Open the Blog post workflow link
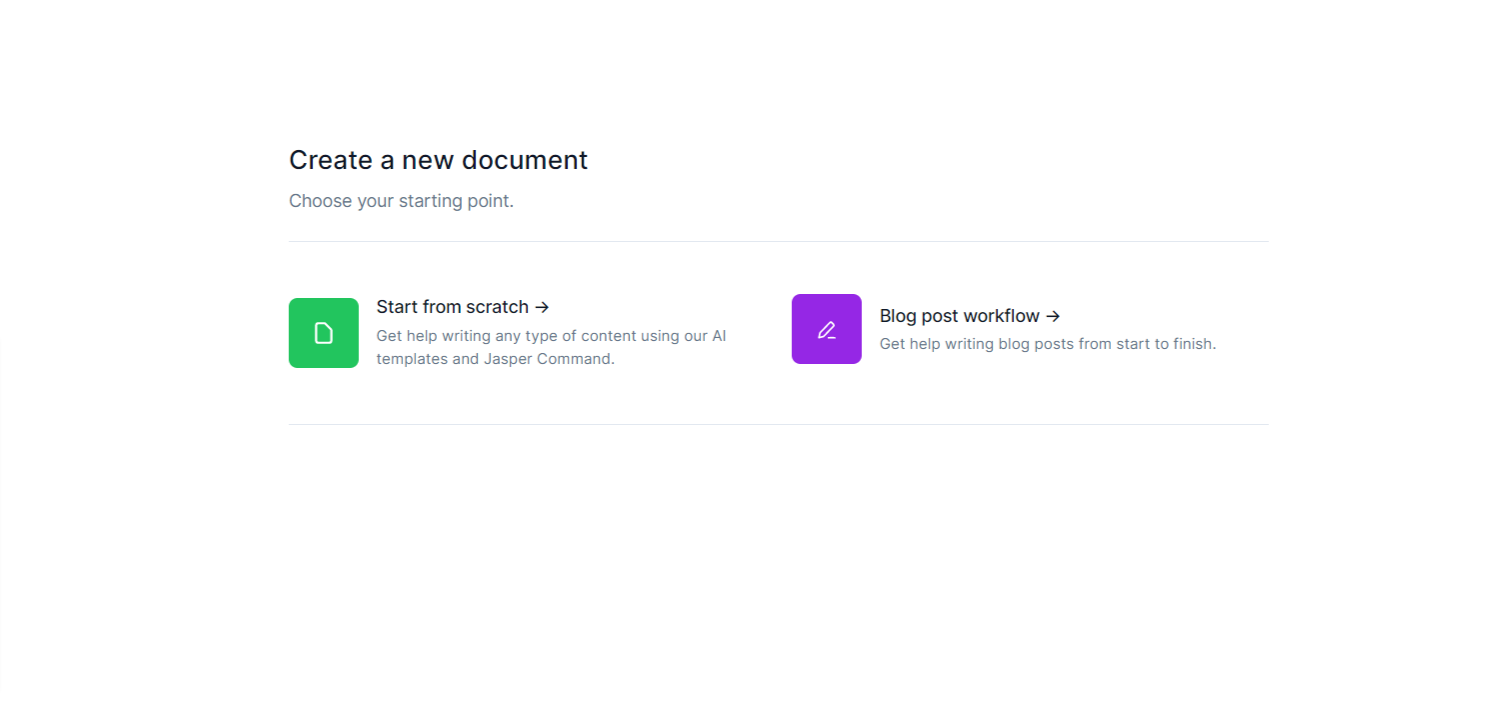1498x713 pixels. (x=970, y=316)
